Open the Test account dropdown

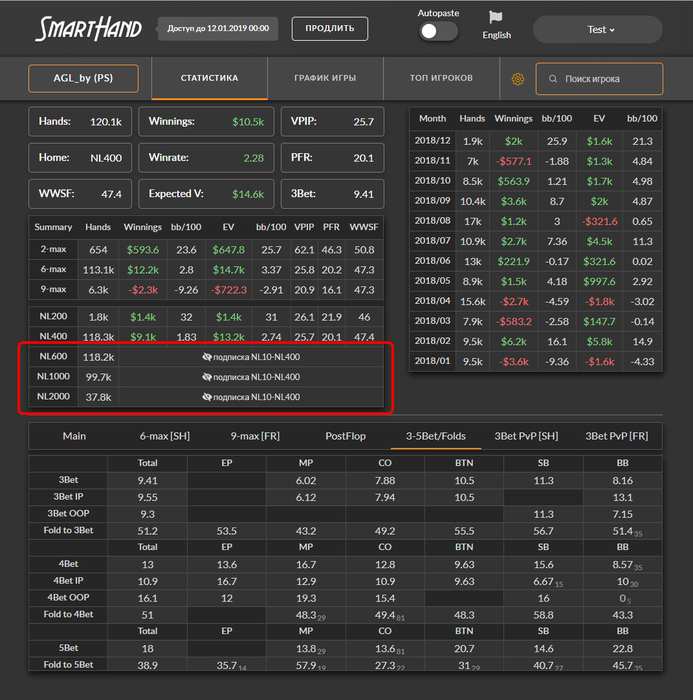pos(598,29)
